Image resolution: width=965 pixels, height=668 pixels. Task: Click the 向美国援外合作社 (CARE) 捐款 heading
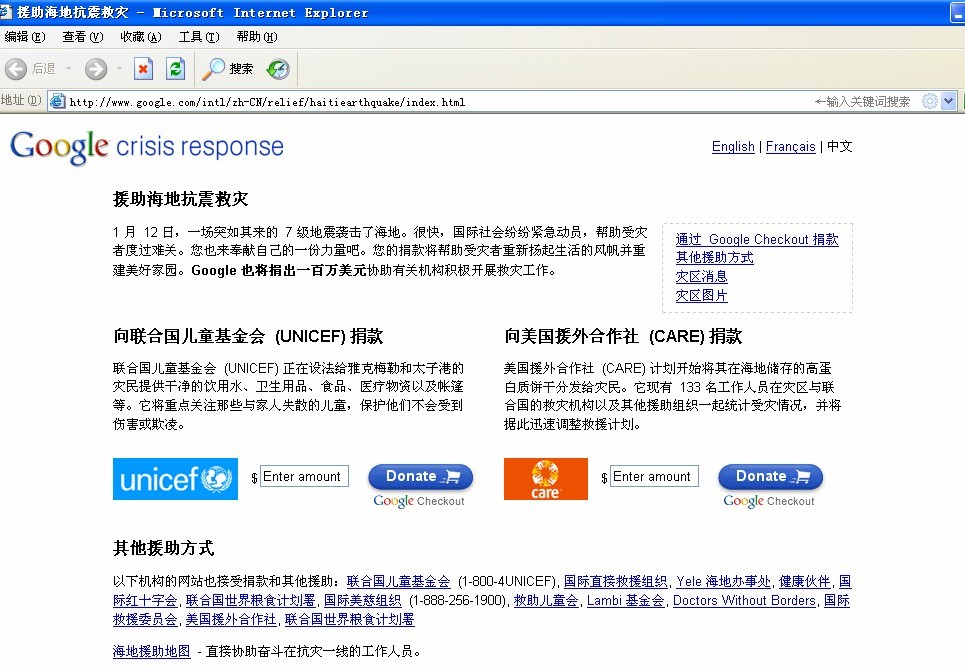pos(623,336)
